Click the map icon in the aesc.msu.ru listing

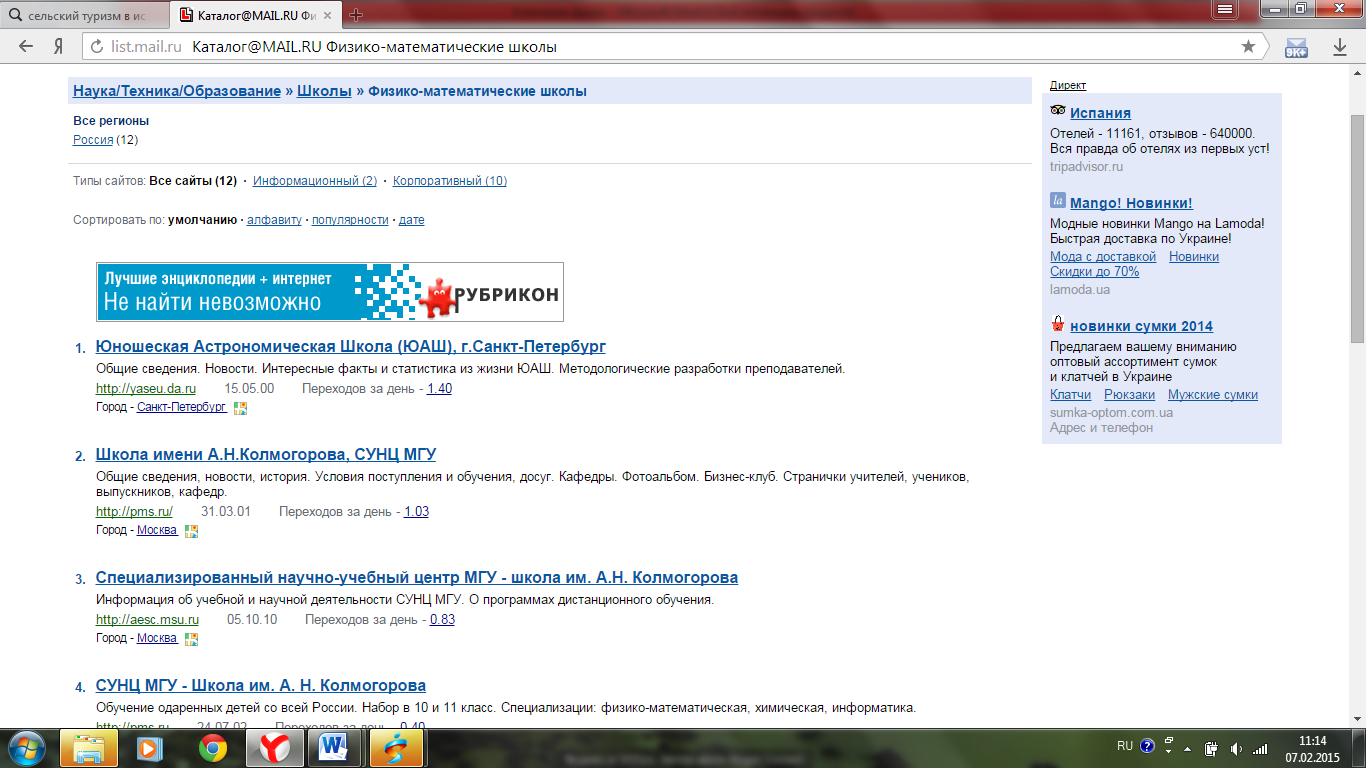point(192,639)
